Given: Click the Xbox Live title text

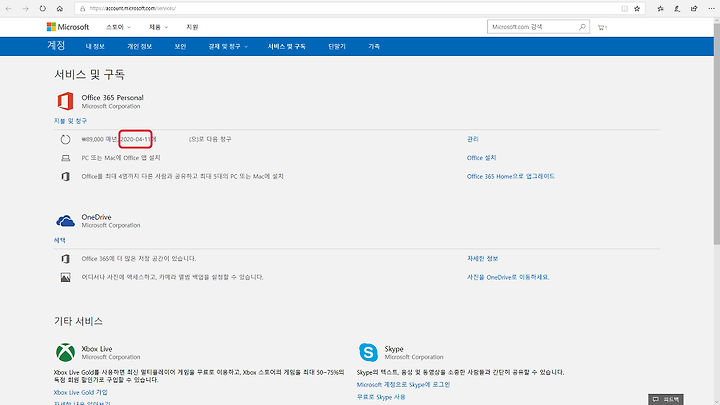Looking at the screenshot, I should tap(97, 349).
